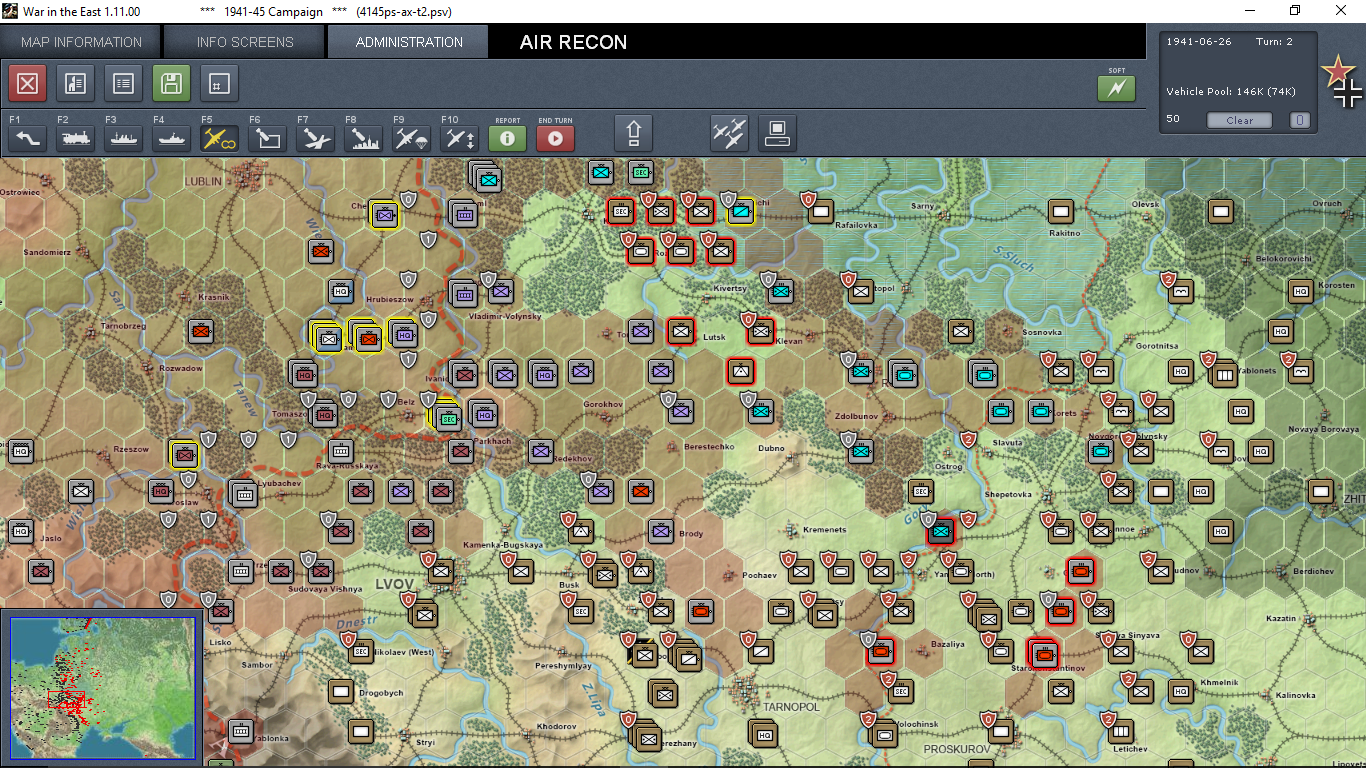Click the TARNOPOL city label

click(791, 707)
